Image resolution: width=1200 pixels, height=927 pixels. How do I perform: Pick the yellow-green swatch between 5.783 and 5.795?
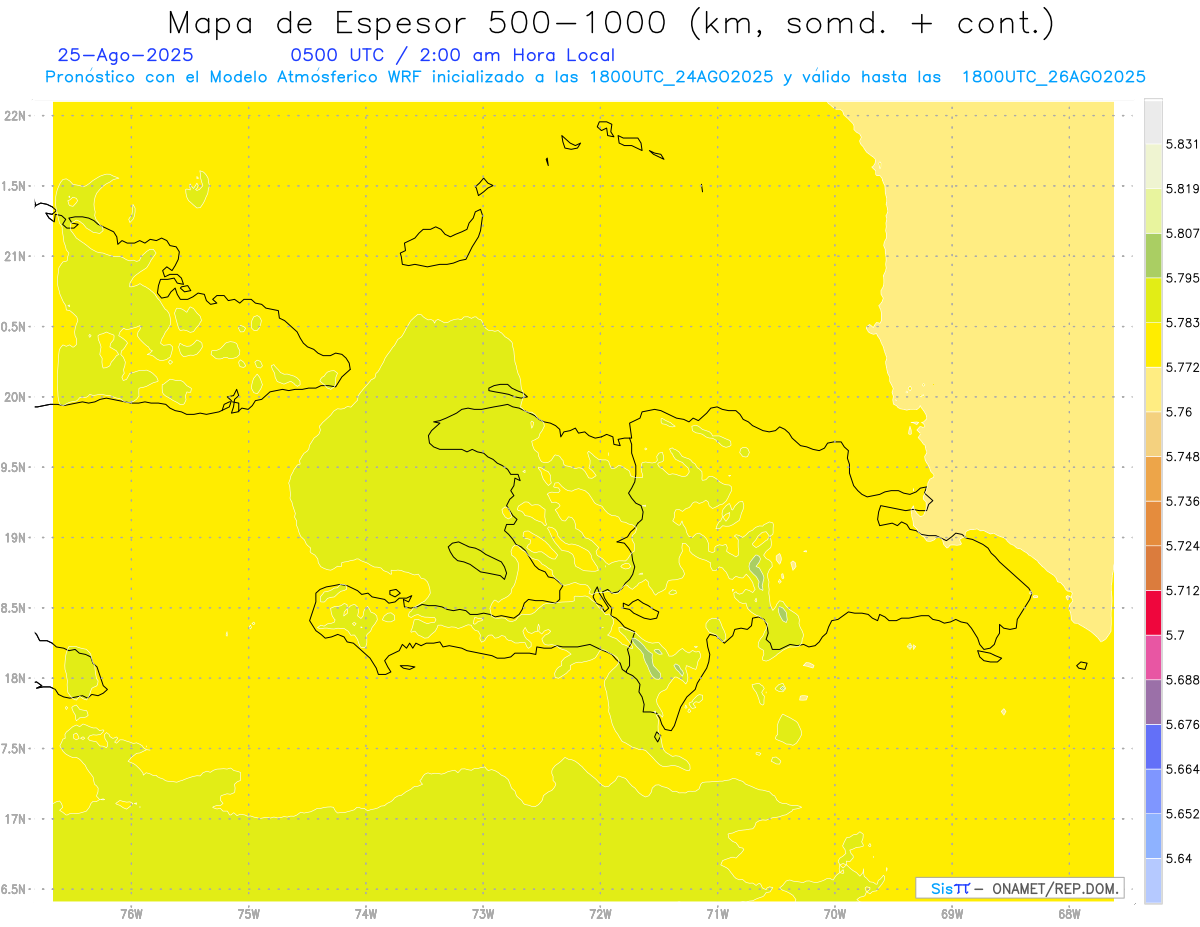point(1153,300)
